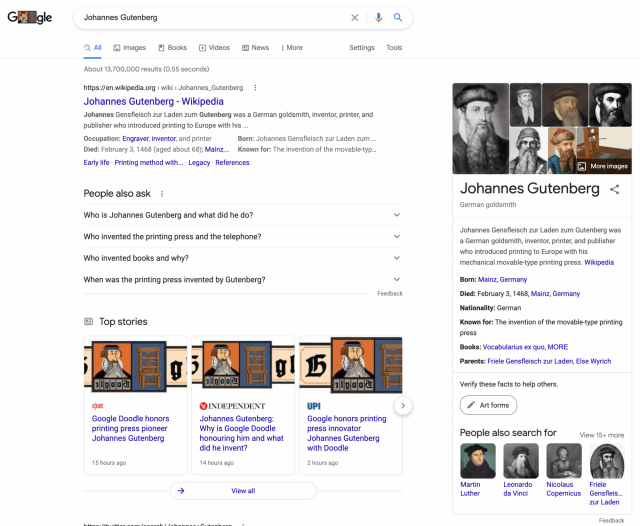Open the UPI printing press innovator story

point(347,433)
